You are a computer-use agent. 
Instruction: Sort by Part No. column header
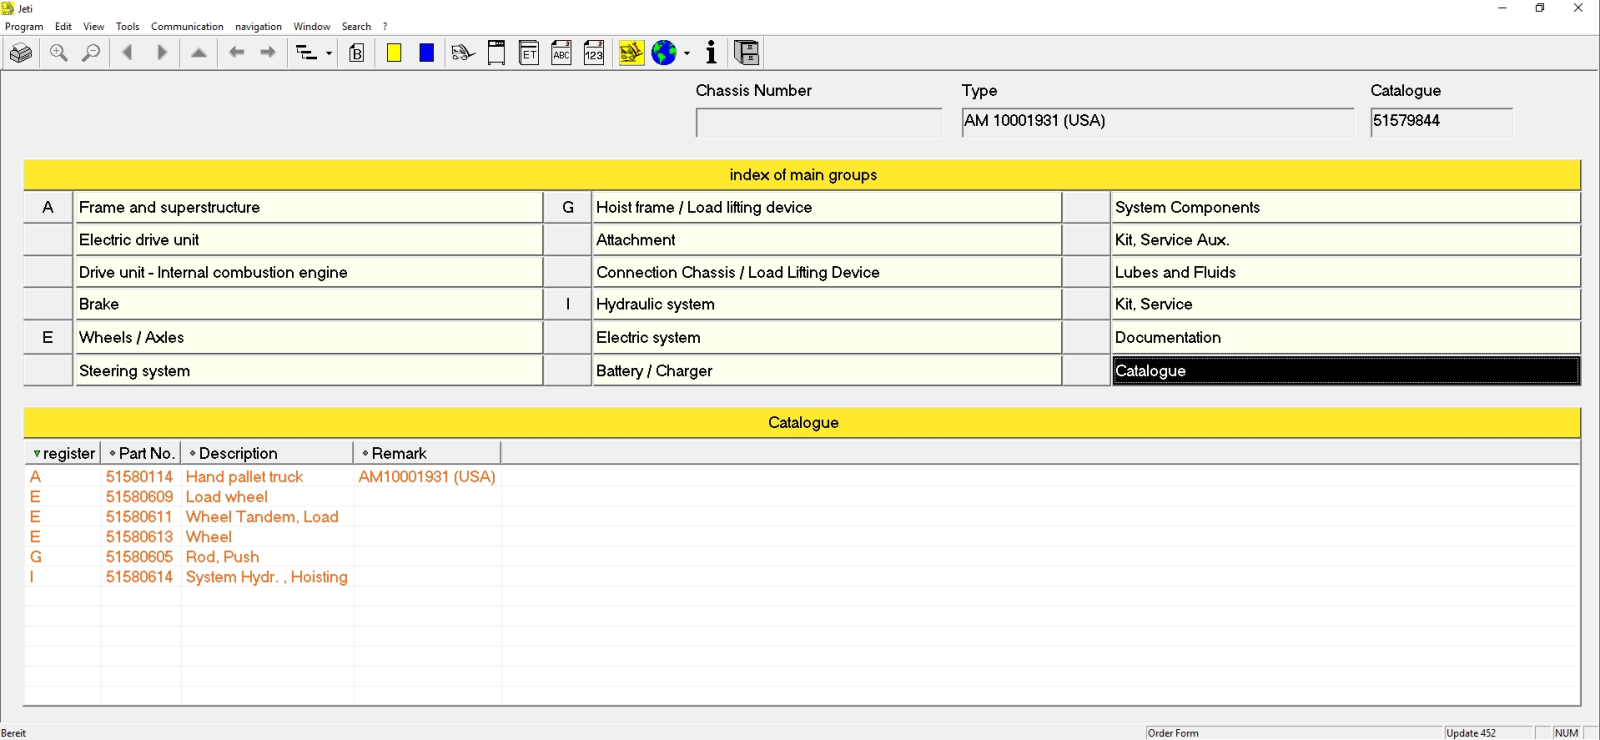pyautogui.click(x=141, y=453)
